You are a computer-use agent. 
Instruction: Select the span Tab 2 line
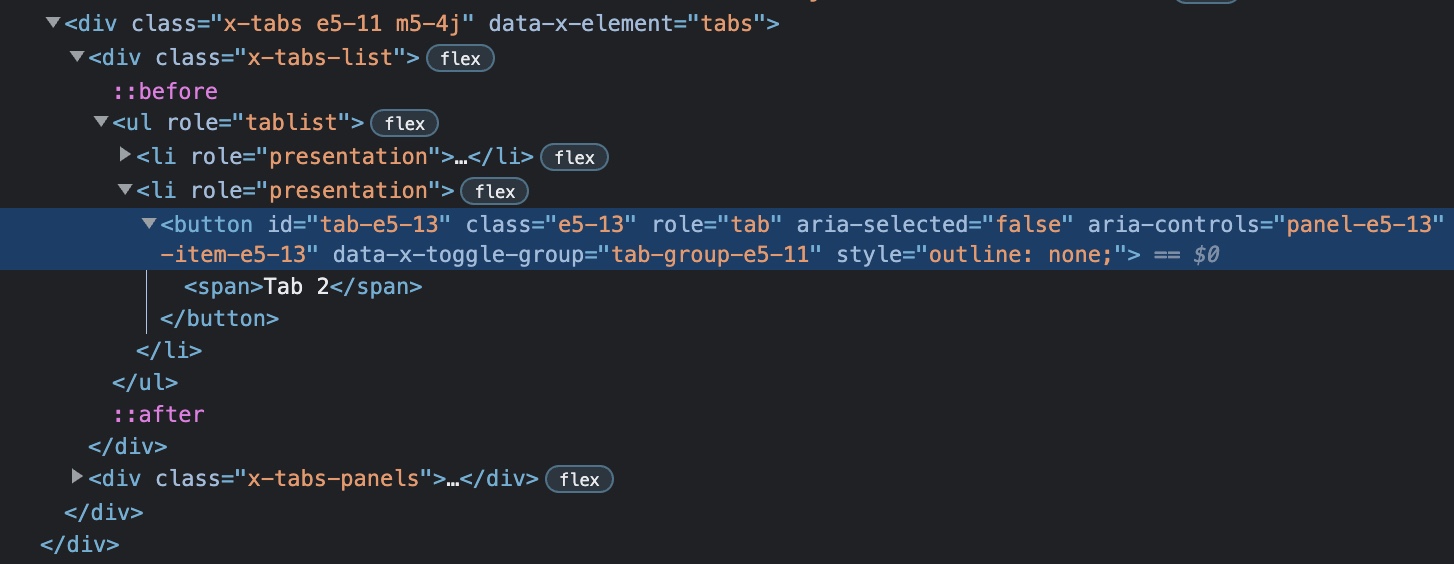[303, 287]
